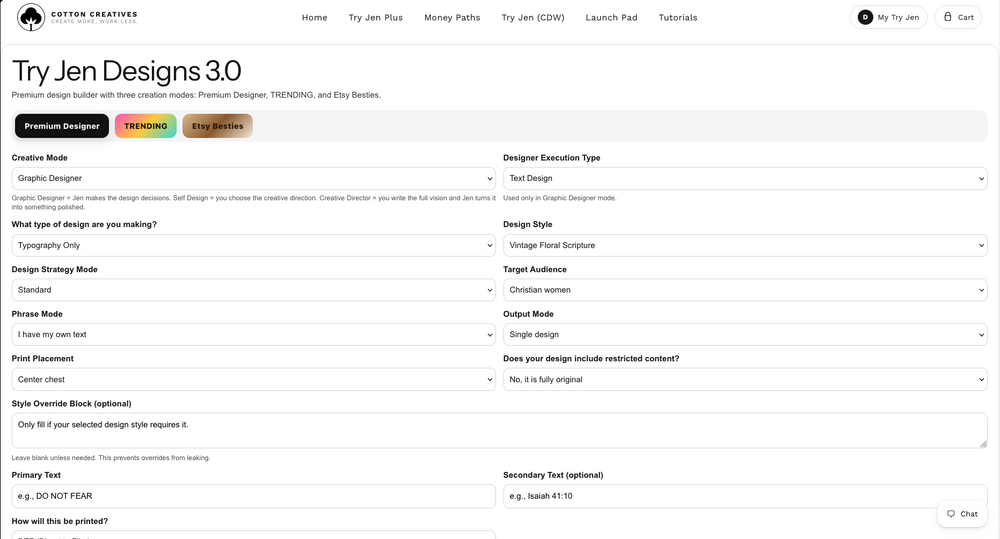Expand the type of design dropdown
The image size is (1000, 539).
253,246
